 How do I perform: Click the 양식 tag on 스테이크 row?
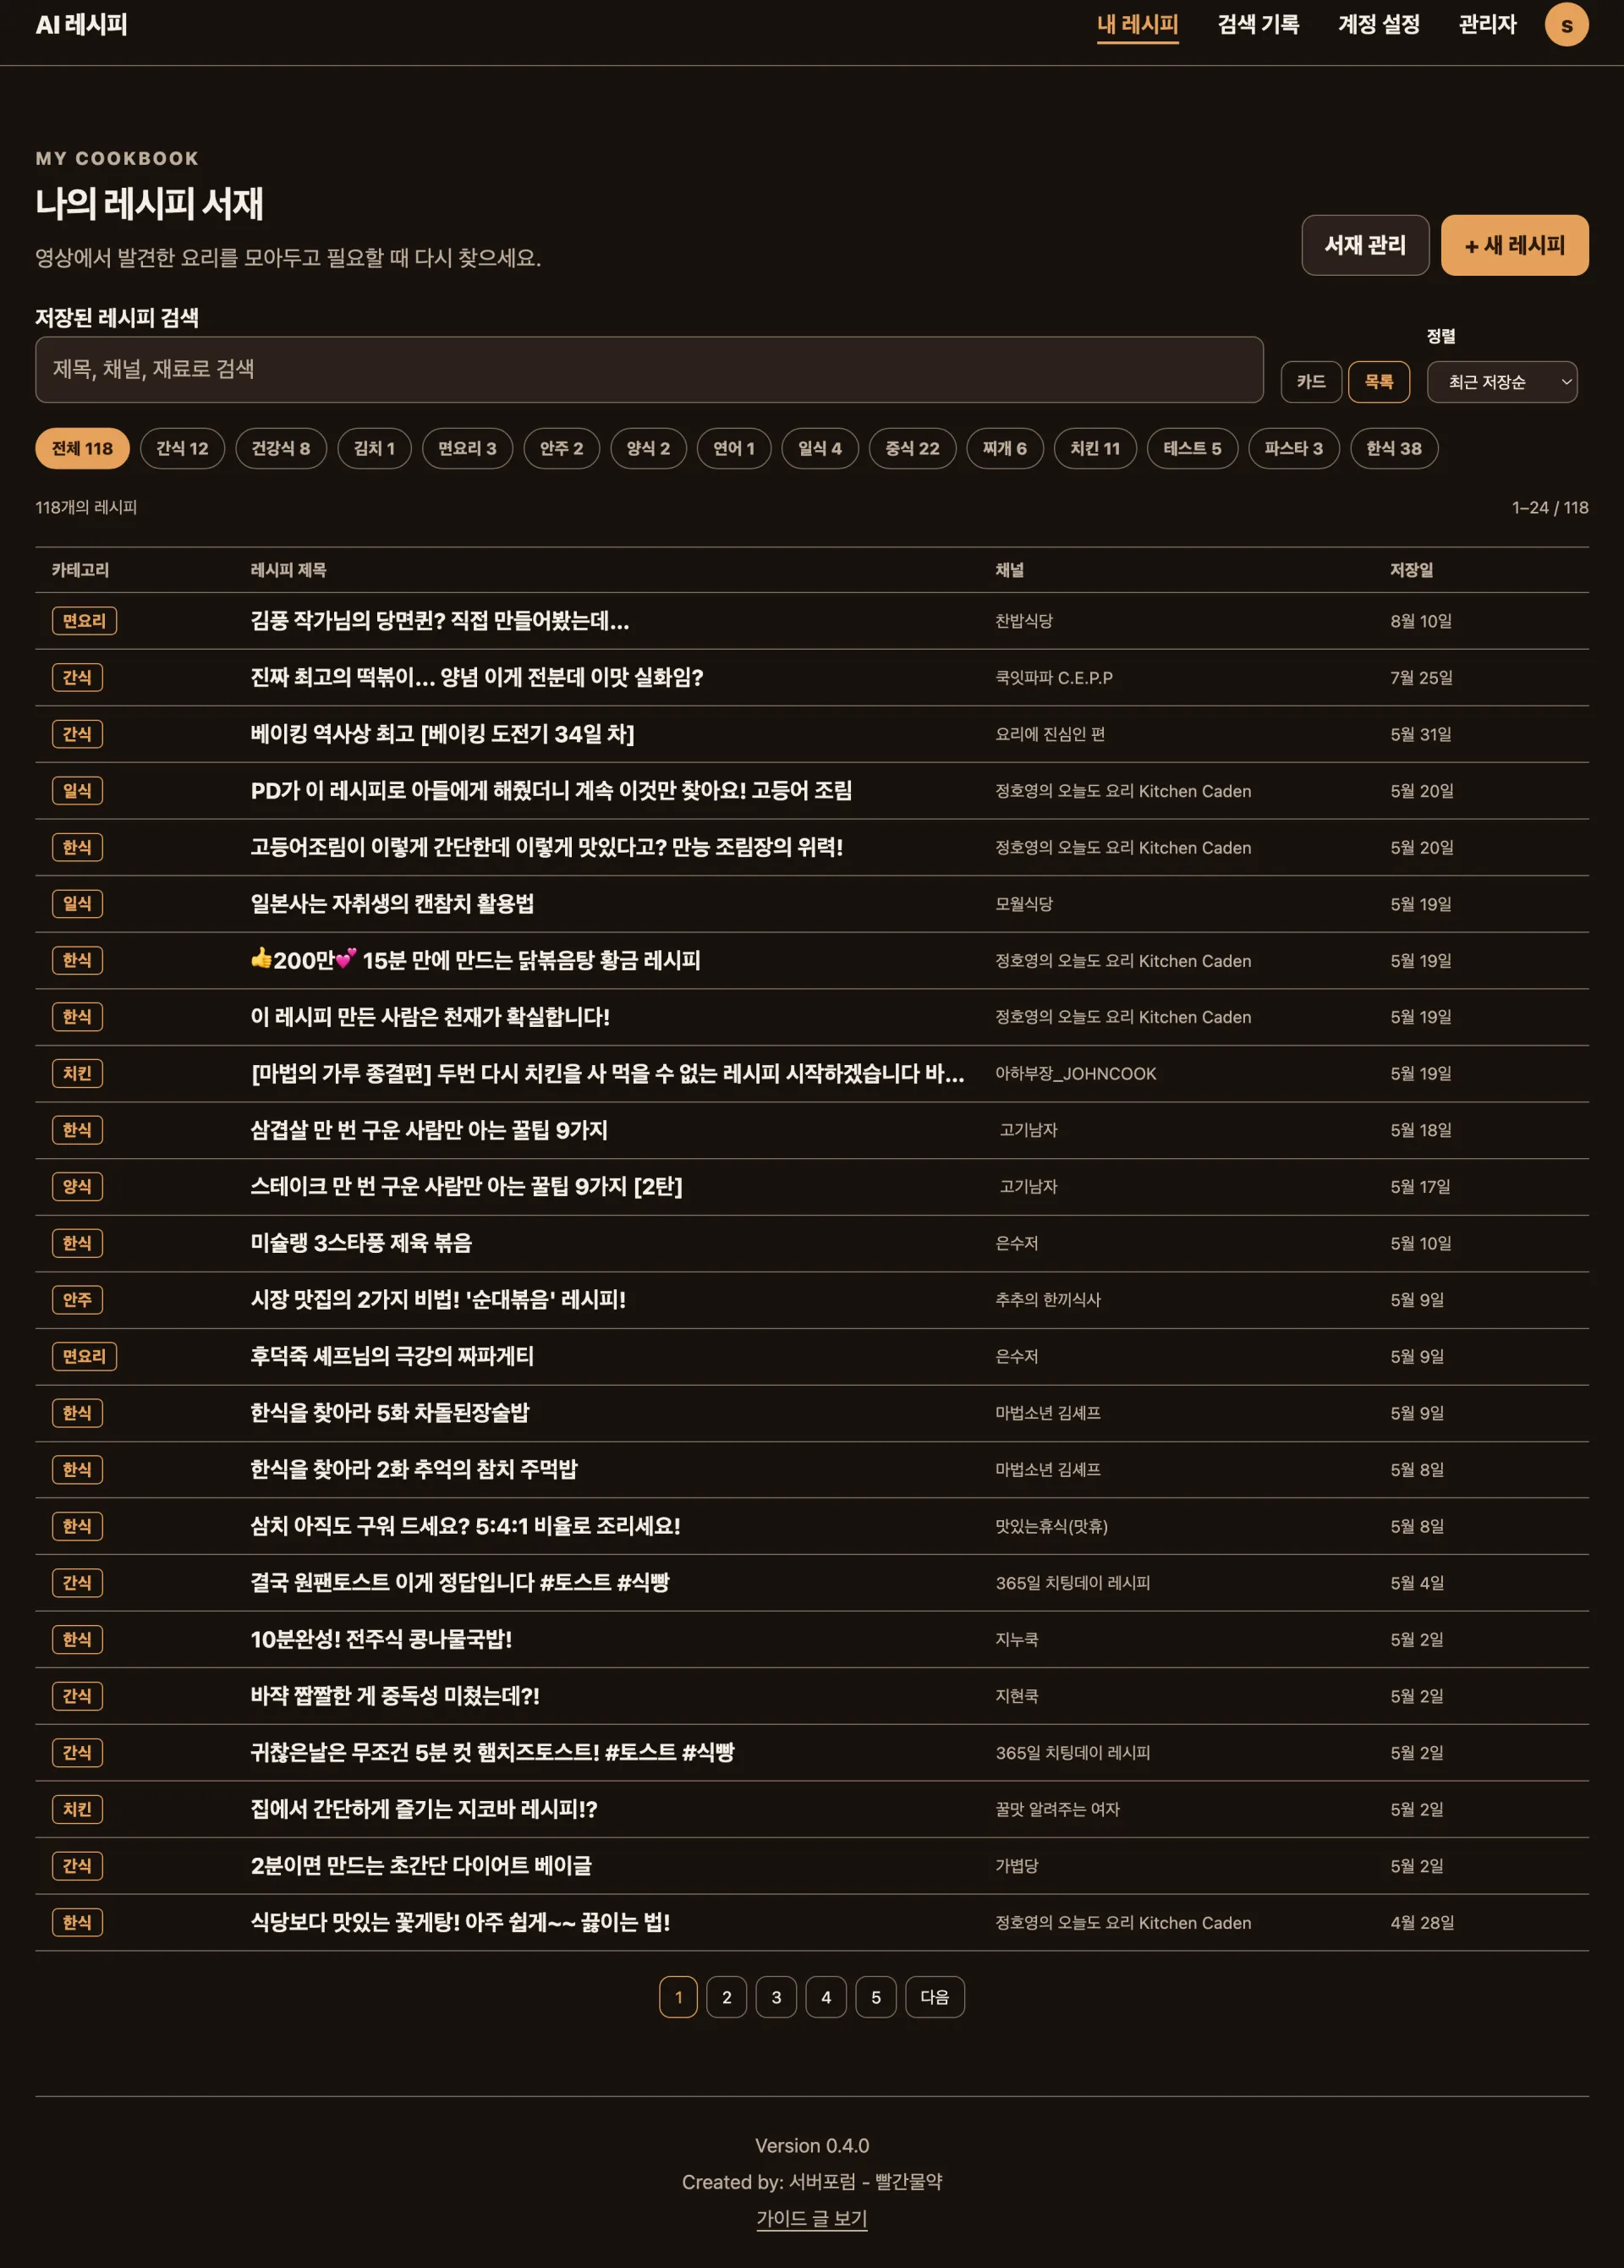(x=77, y=1187)
